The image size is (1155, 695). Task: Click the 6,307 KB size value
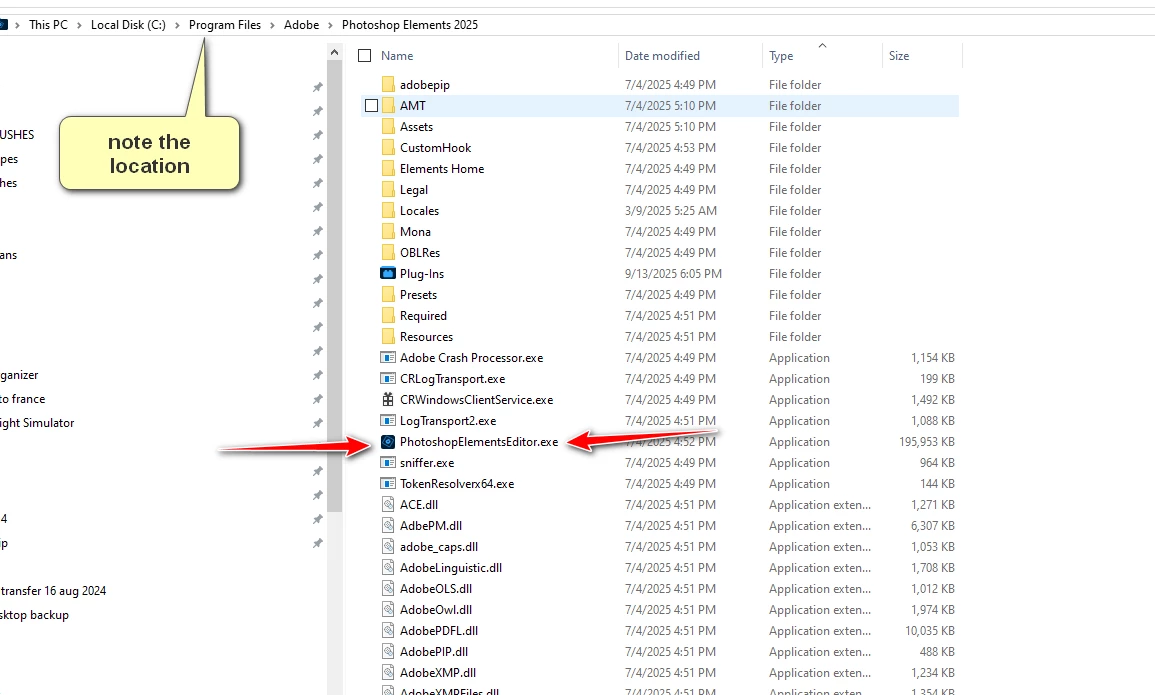[933, 526]
